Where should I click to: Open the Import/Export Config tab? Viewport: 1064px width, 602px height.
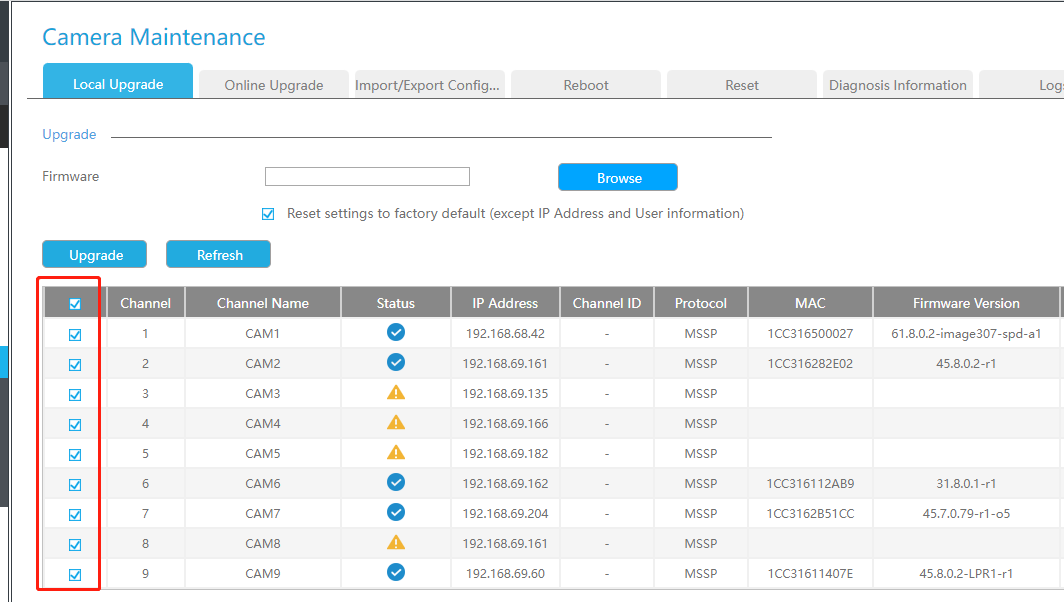click(x=430, y=85)
